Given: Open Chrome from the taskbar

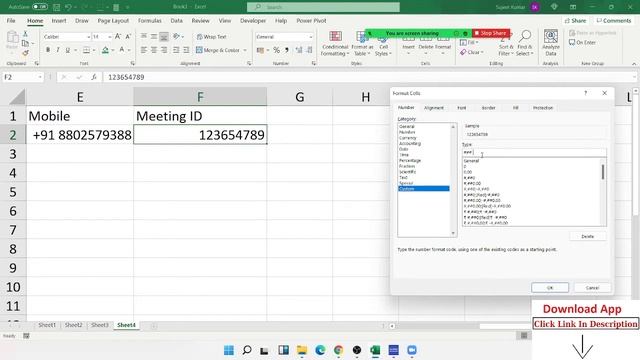Looking at the screenshot, I should [x=338, y=350].
